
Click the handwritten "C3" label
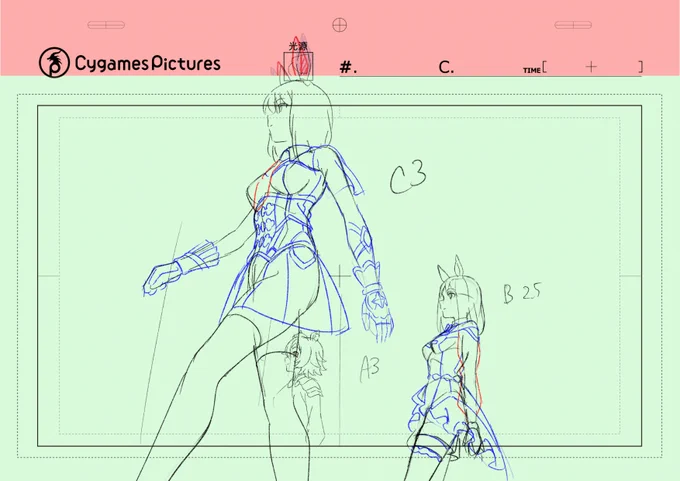(408, 177)
